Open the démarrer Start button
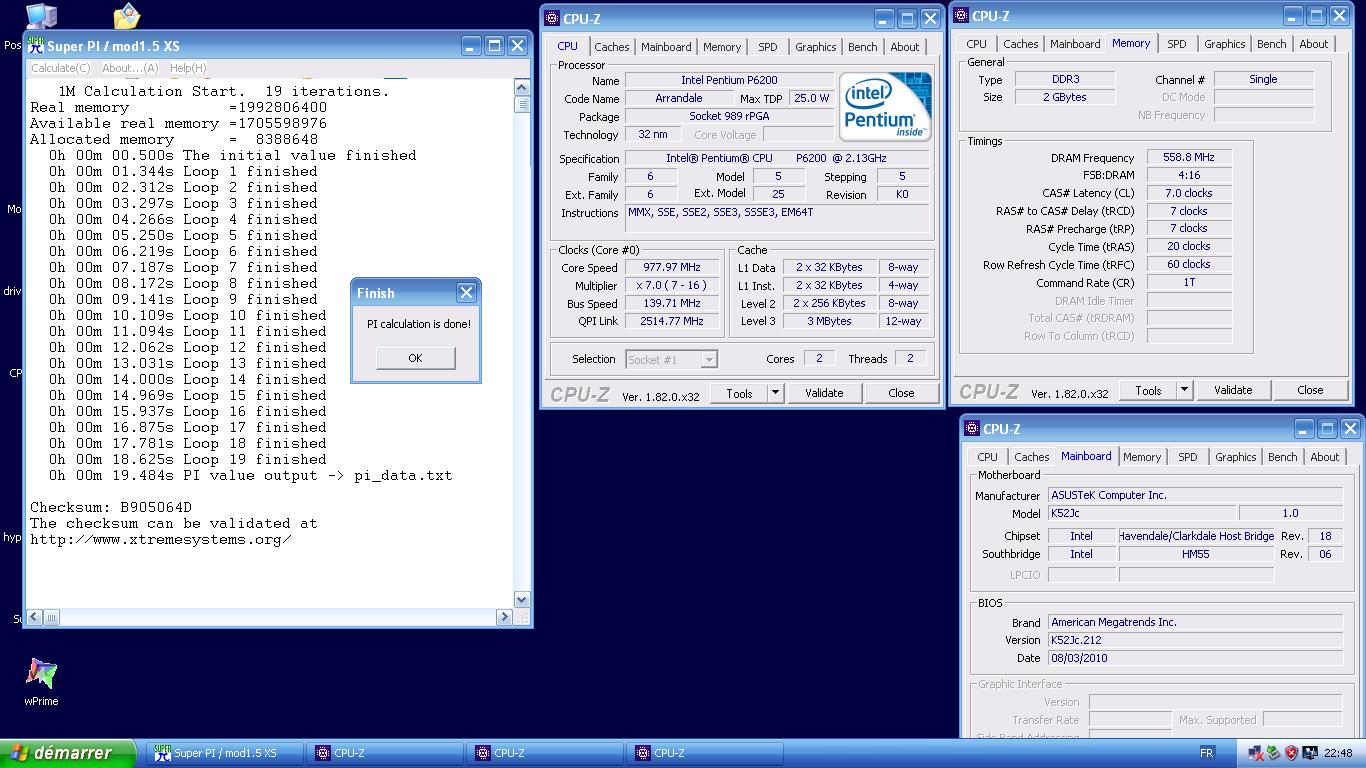This screenshot has width=1366, height=768. point(69,753)
